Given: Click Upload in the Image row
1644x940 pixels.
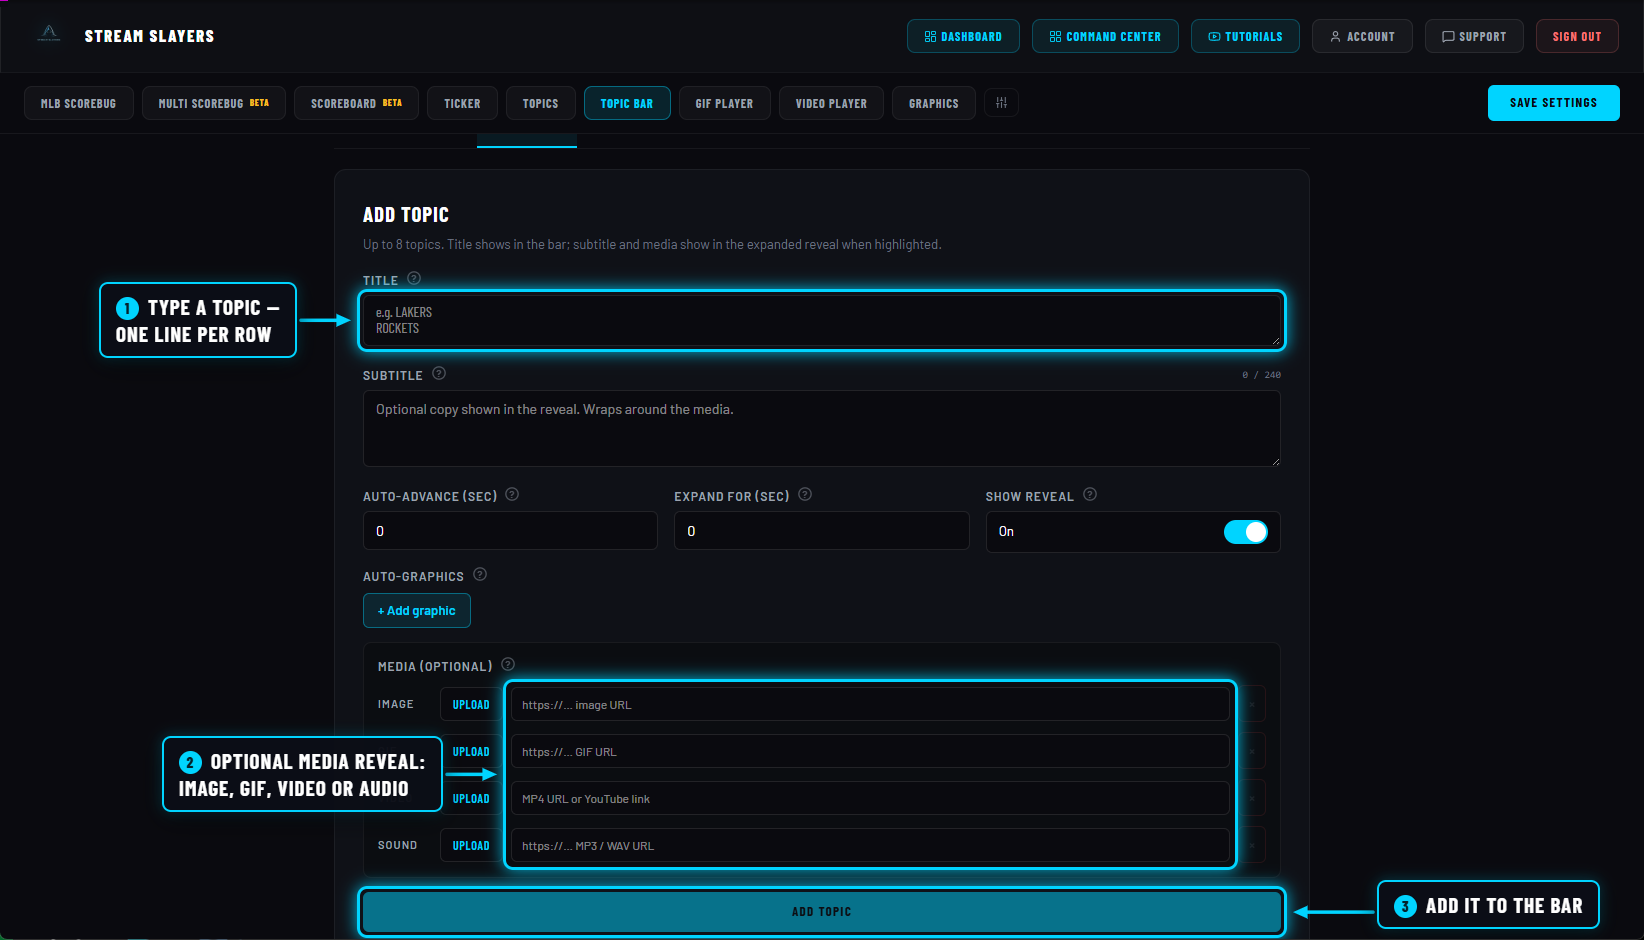Looking at the screenshot, I should click(471, 705).
